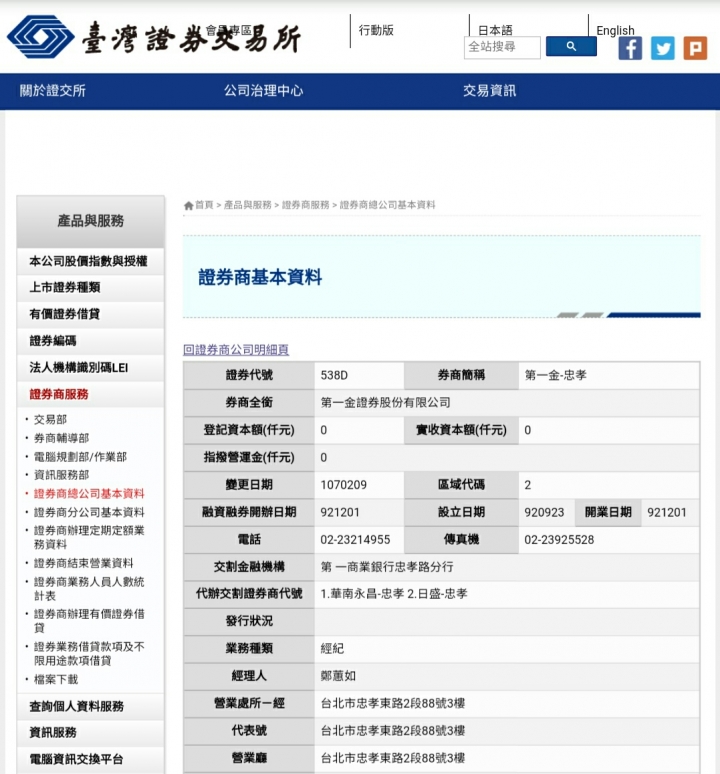This screenshot has height=774, width=720.
Task: Click the 證券商基本資料 page heading
Action: 260,277
